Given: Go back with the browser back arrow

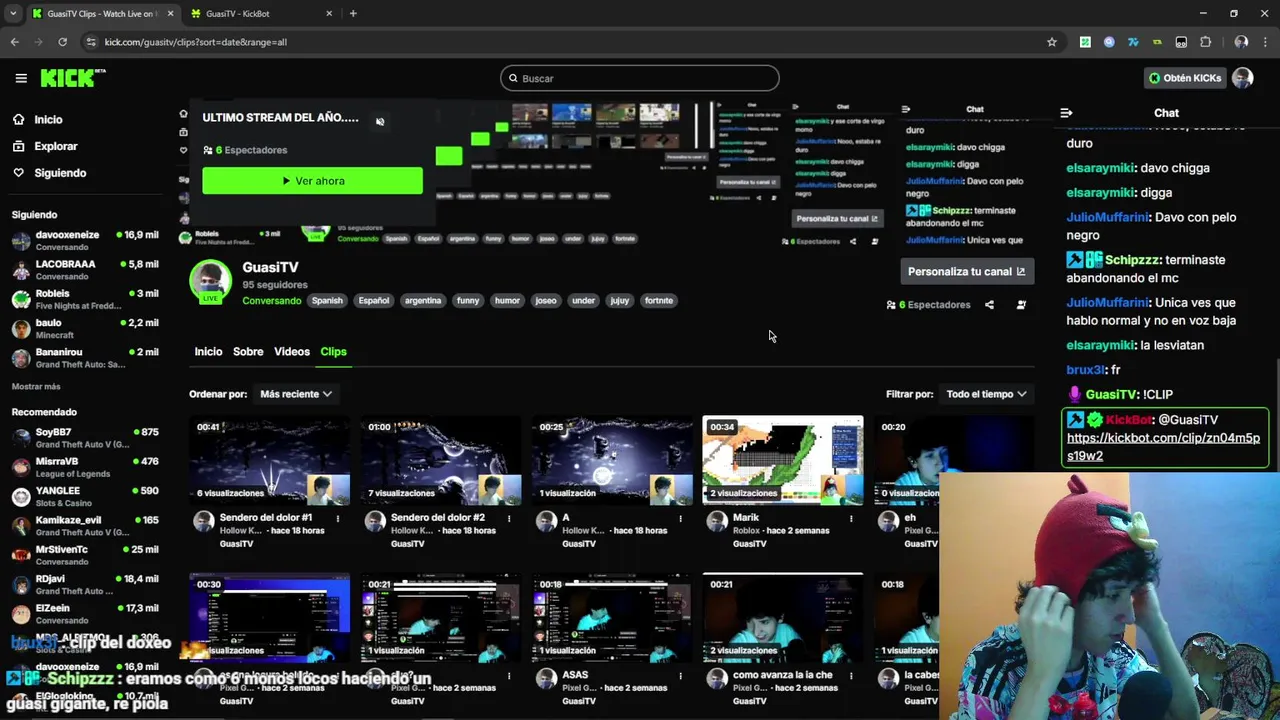Looking at the screenshot, I should pos(14,42).
